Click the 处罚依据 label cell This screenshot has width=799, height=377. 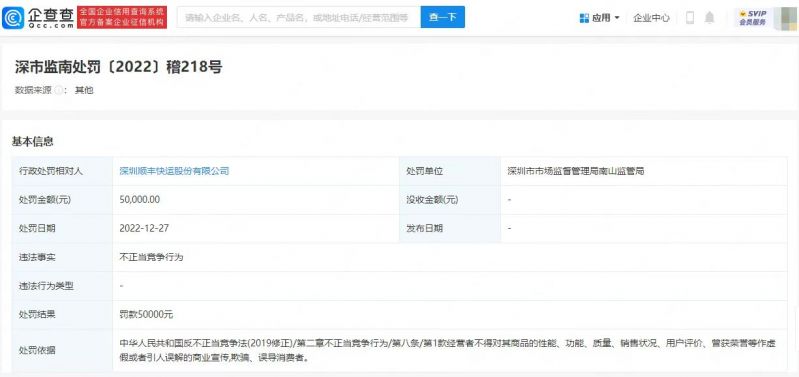tap(62, 350)
